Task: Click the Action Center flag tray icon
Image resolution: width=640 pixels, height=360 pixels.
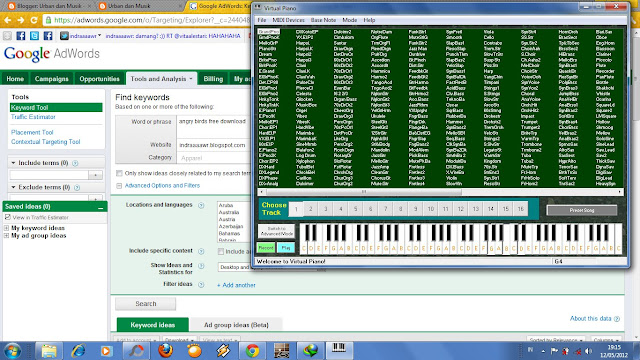Action: (x=554, y=351)
